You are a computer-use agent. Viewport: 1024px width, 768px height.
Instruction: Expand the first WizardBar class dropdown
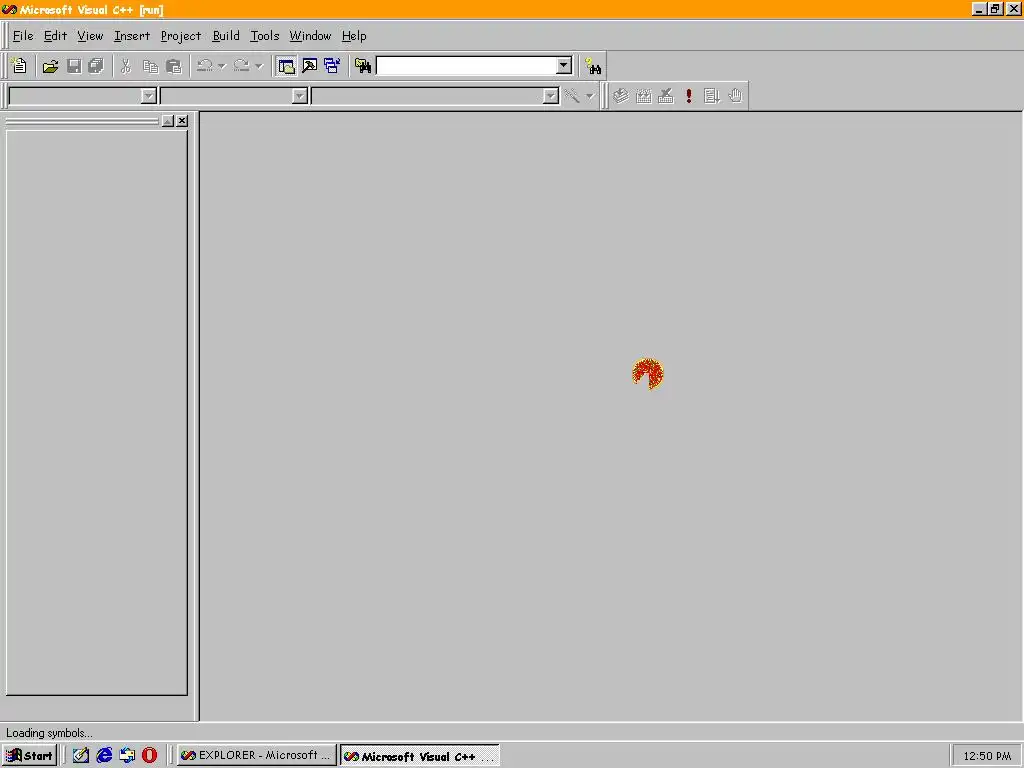(x=149, y=96)
